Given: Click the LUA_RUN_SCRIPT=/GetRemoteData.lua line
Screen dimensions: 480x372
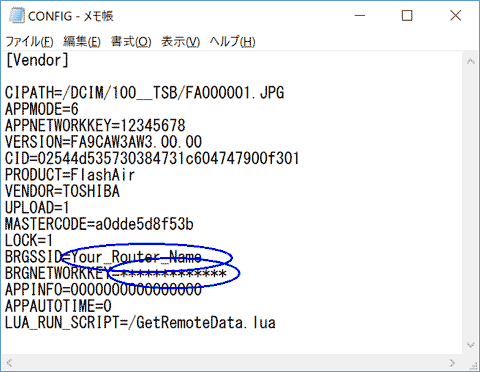Looking at the screenshot, I should [x=140, y=322].
